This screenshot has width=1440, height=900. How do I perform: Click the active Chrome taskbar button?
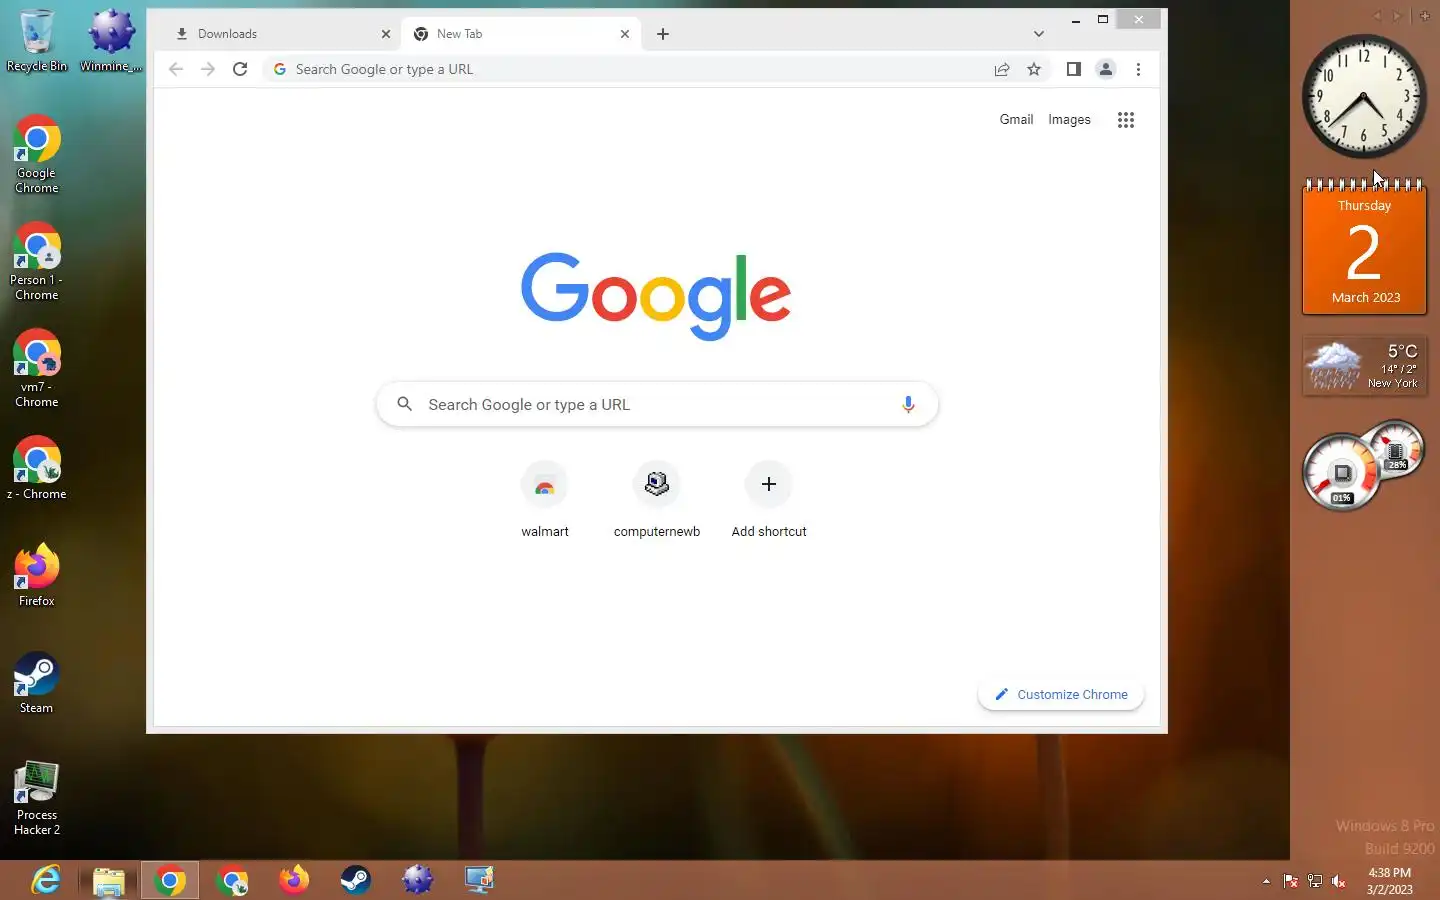coord(170,880)
